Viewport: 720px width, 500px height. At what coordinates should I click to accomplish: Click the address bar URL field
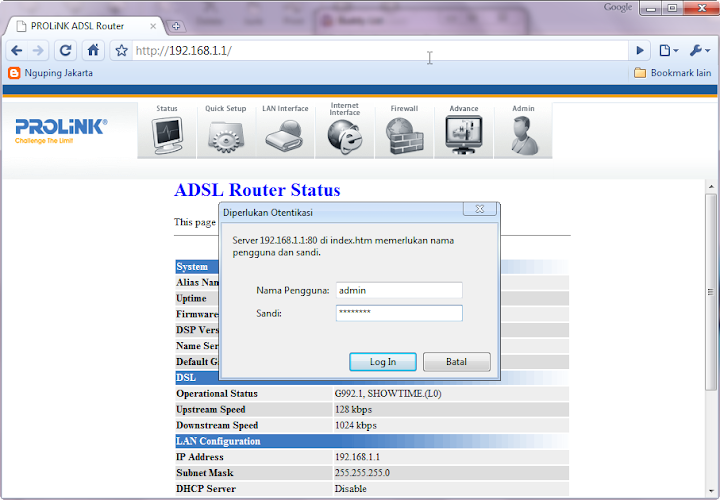tap(380, 51)
